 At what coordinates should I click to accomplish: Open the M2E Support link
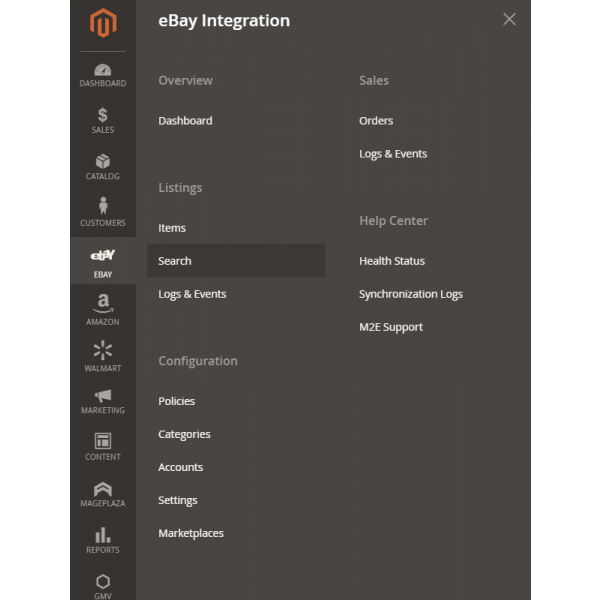pyautogui.click(x=391, y=327)
